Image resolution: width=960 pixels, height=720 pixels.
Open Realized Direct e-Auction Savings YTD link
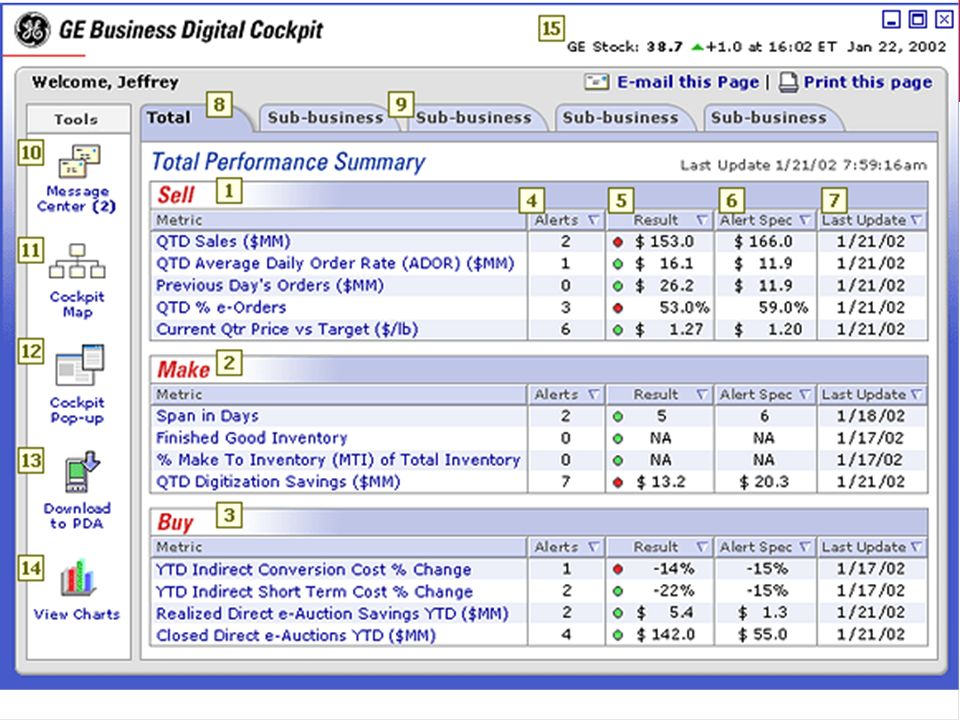(332, 613)
